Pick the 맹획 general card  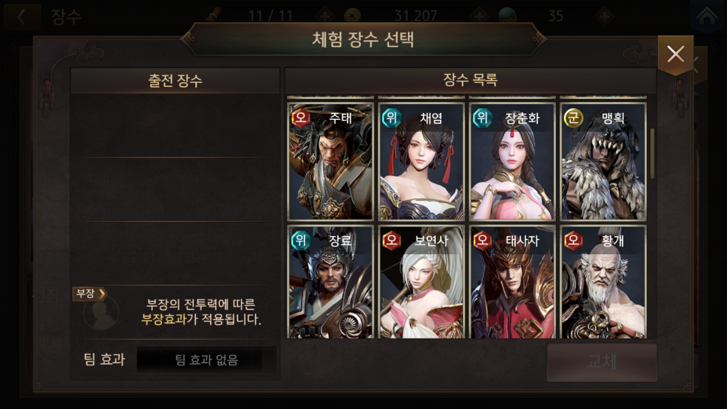[x=603, y=161]
